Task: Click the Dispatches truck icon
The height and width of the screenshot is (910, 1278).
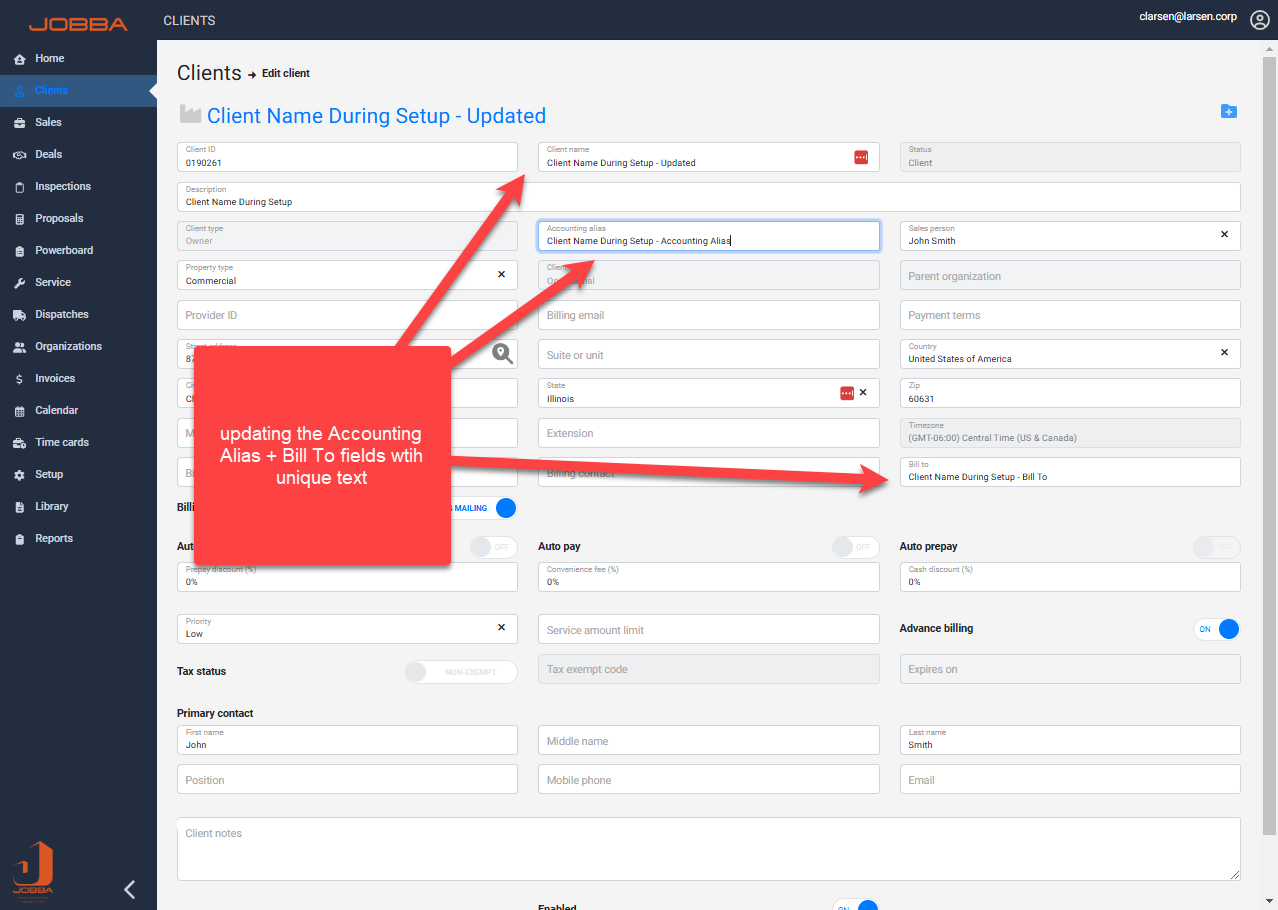Action: point(19,315)
